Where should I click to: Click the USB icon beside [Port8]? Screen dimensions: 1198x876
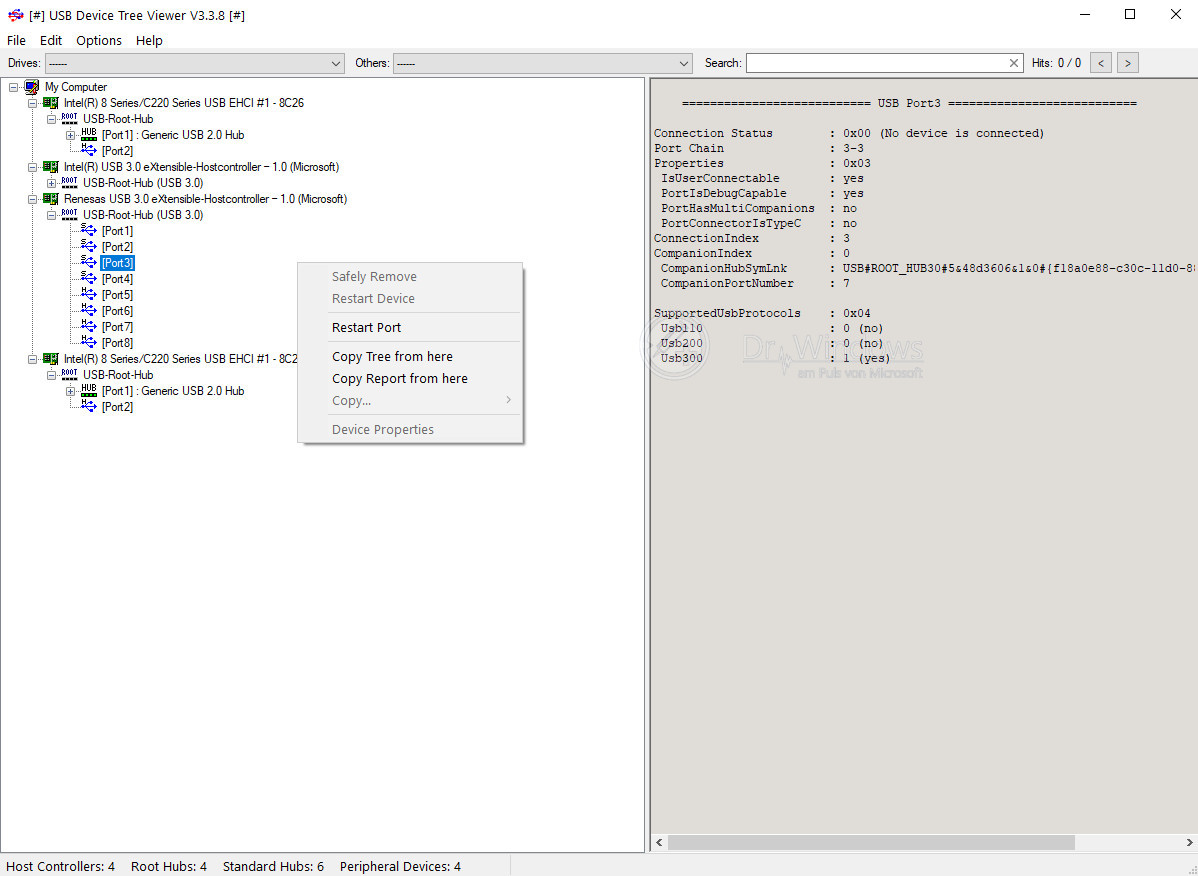tap(89, 342)
